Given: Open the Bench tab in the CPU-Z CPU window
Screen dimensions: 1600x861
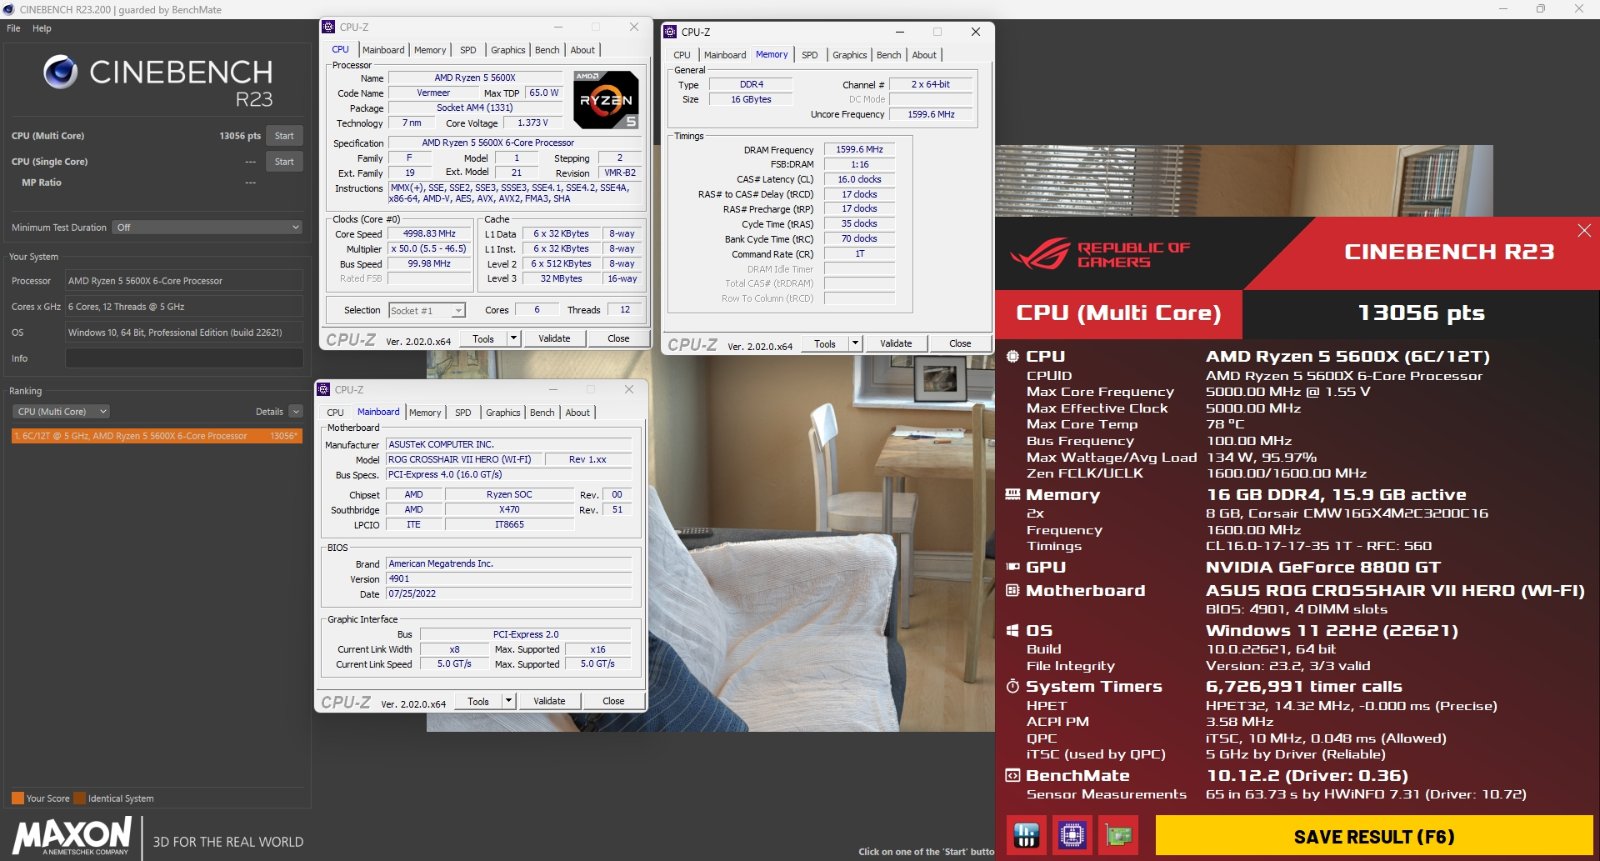Looking at the screenshot, I should (548, 50).
